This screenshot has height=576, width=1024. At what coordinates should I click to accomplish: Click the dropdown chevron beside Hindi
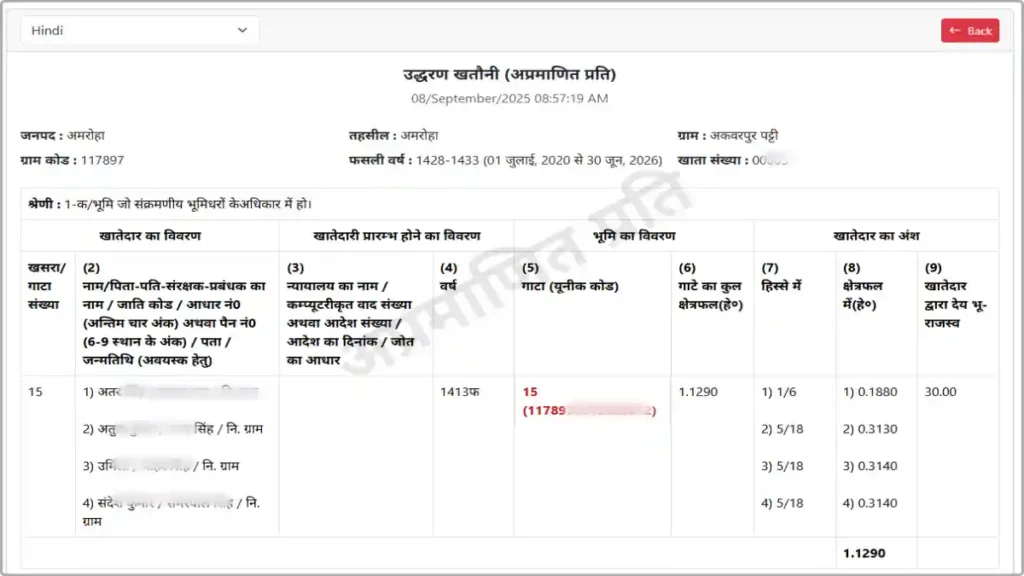243,29
